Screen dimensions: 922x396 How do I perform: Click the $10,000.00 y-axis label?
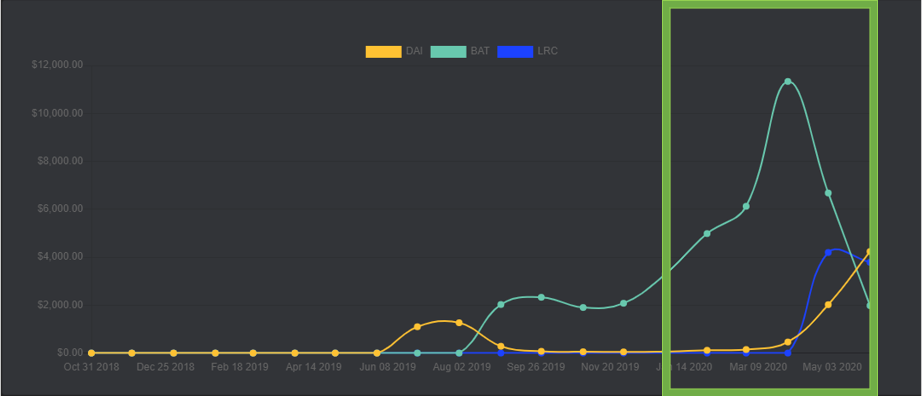[x=57, y=113]
